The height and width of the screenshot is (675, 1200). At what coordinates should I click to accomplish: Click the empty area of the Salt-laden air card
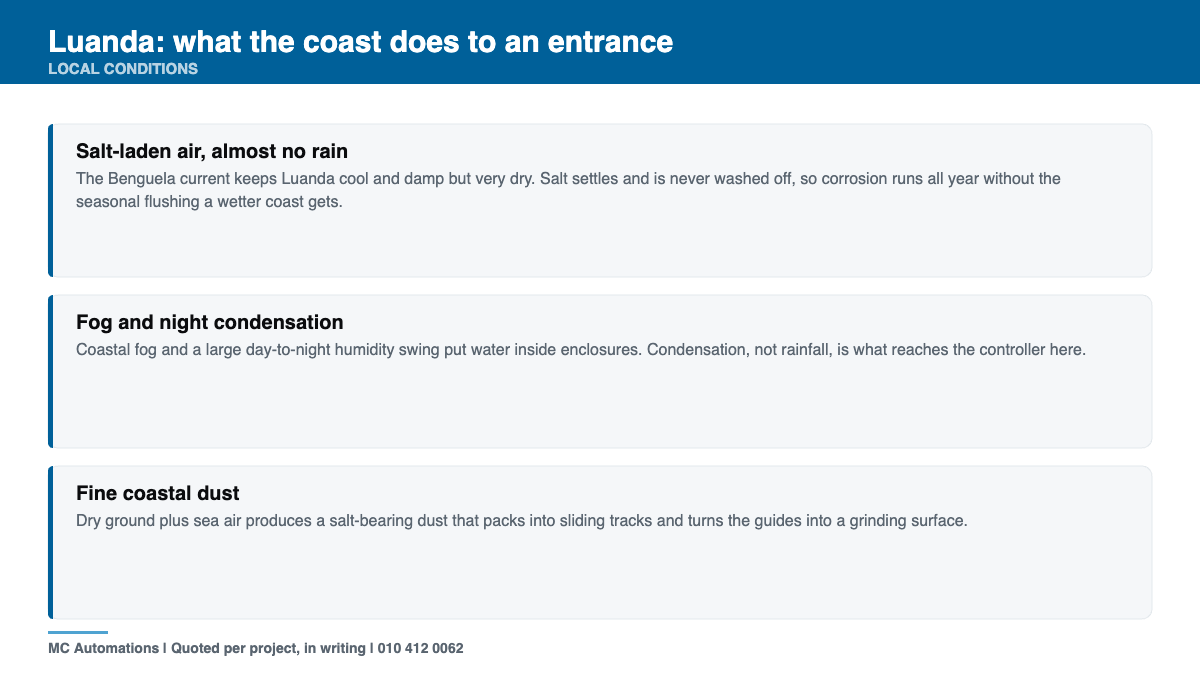pos(600,245)
